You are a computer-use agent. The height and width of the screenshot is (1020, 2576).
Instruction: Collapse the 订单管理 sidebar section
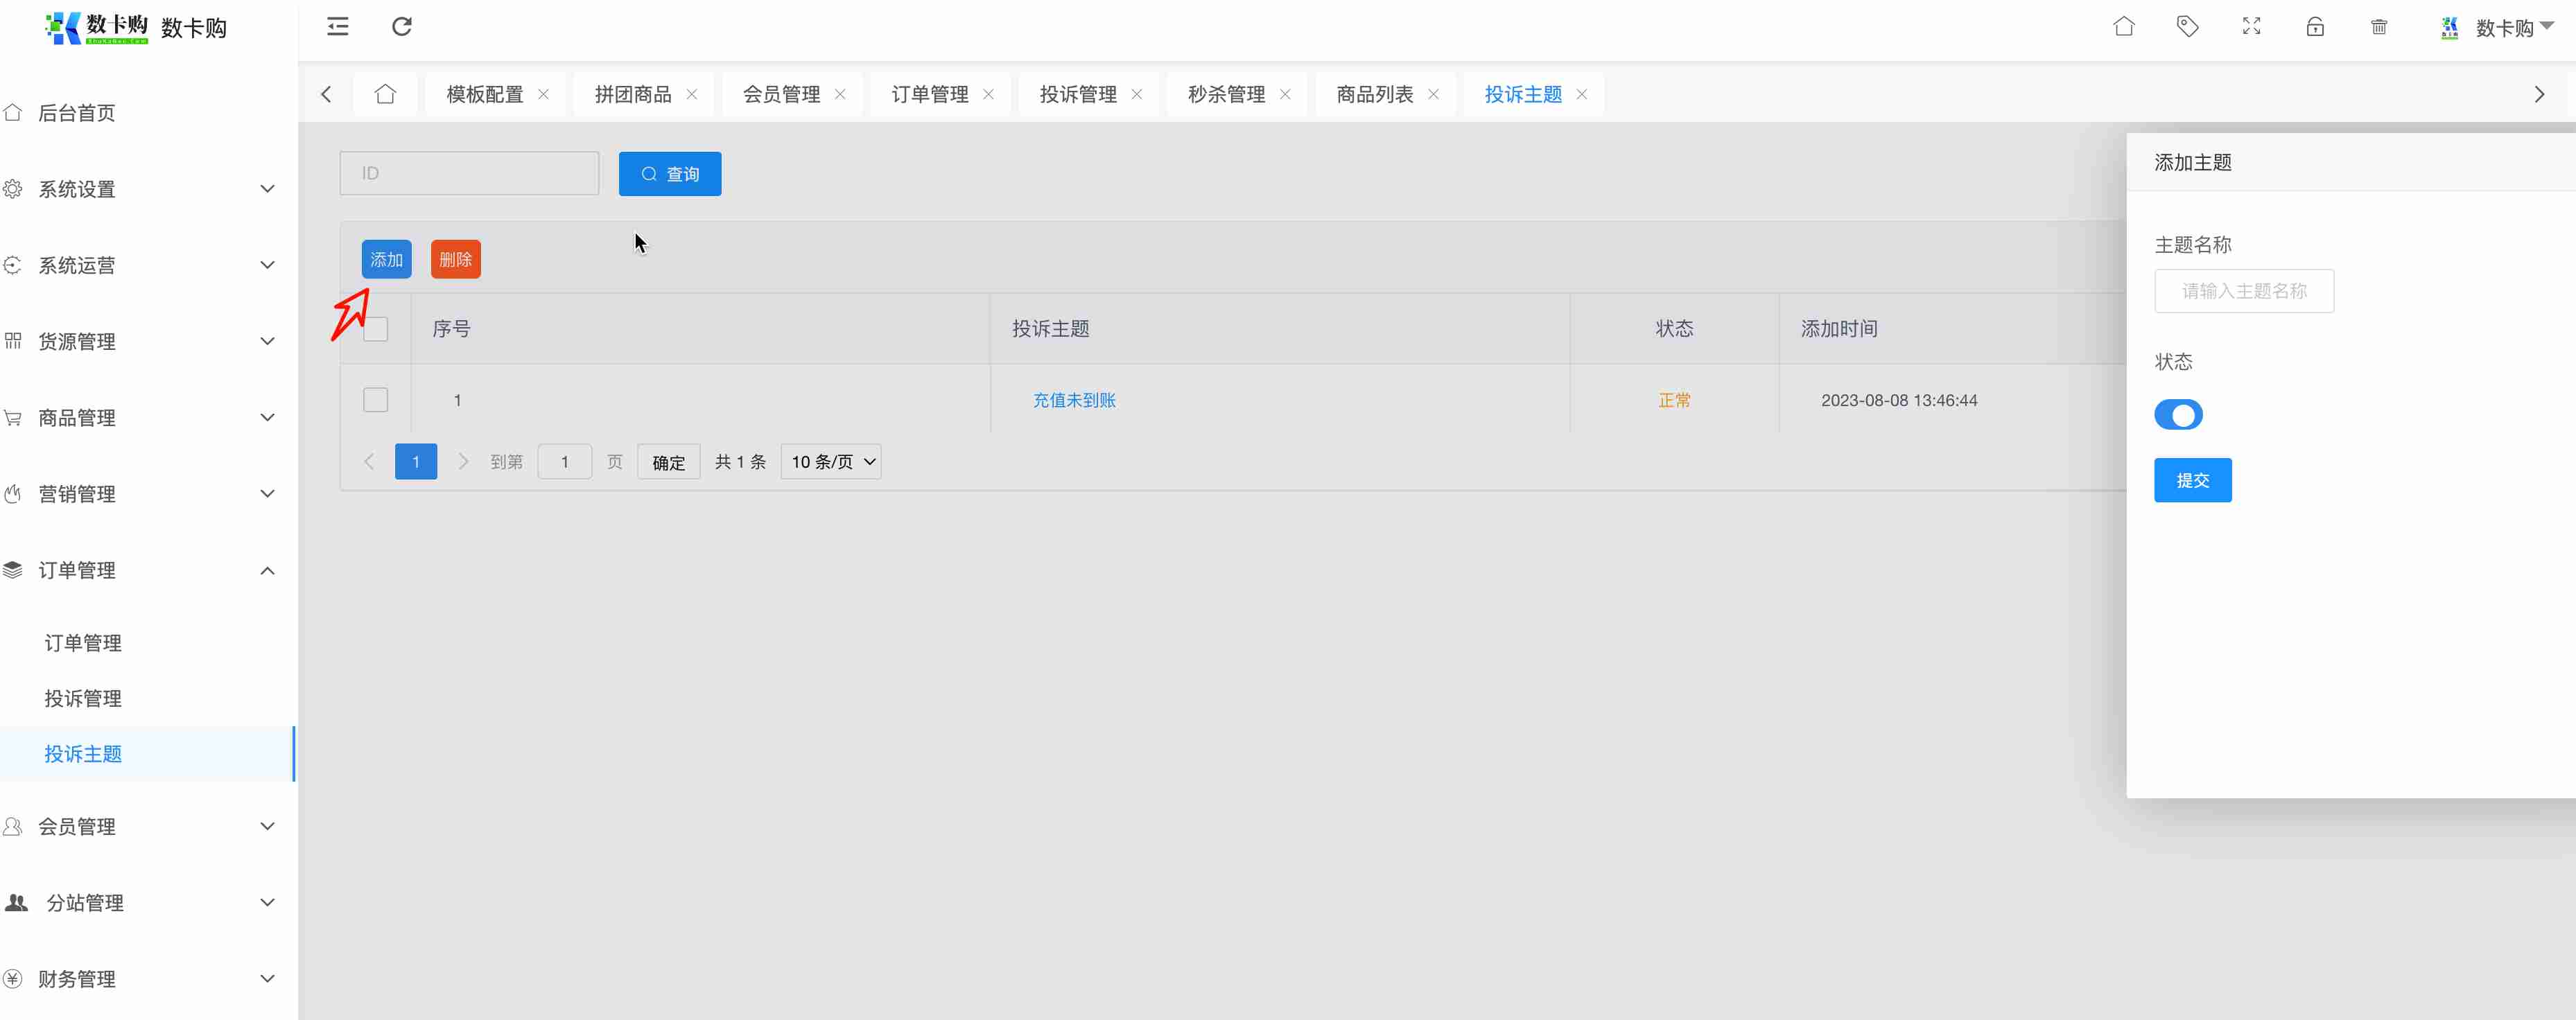[x=140, y=570]
